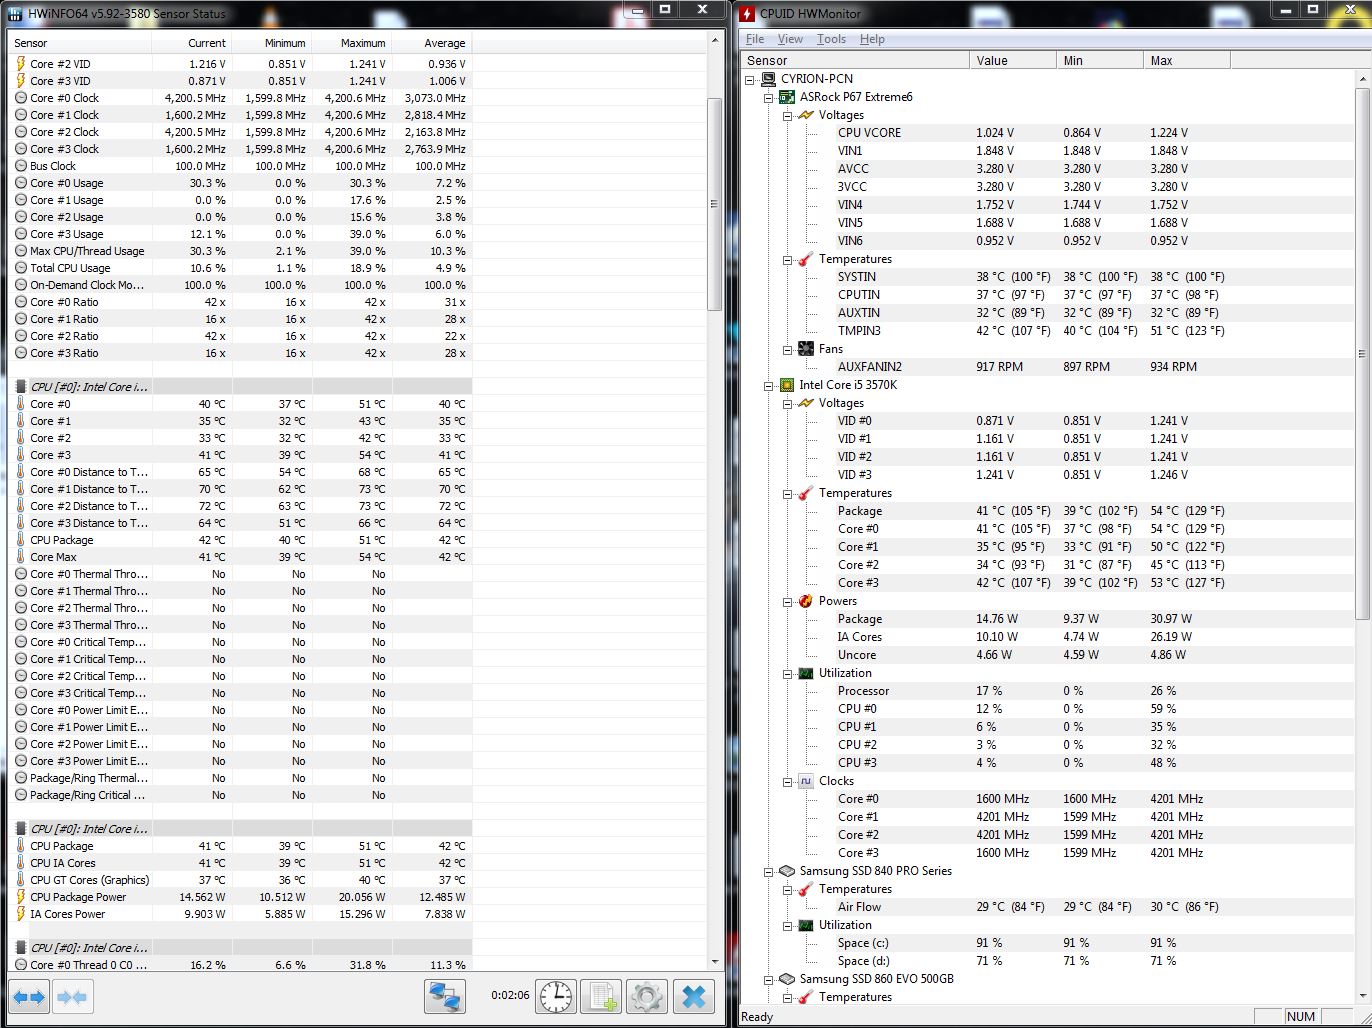This screenshot has height=1028, width=1372.
Task: Click the HWMonitor vertical scrollbar thumb
Action: (1362, 354)
